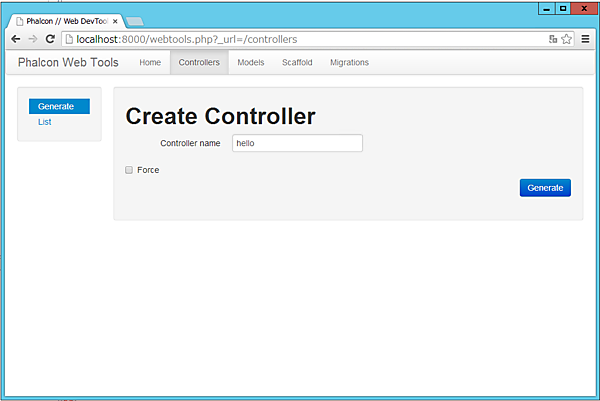Switch to the Models section
The width and height of the screenshot is (600, 401).
coord(251,62)
